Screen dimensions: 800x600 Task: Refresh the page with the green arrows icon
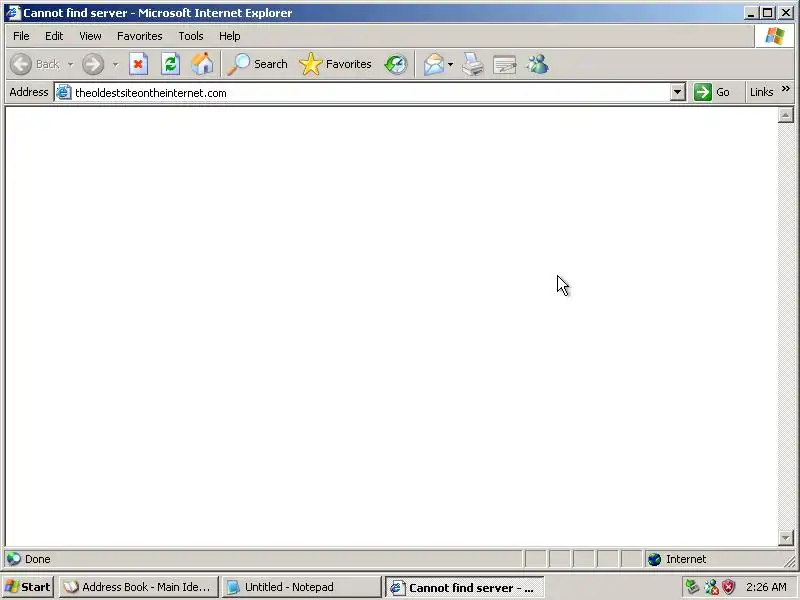(170, 64)
